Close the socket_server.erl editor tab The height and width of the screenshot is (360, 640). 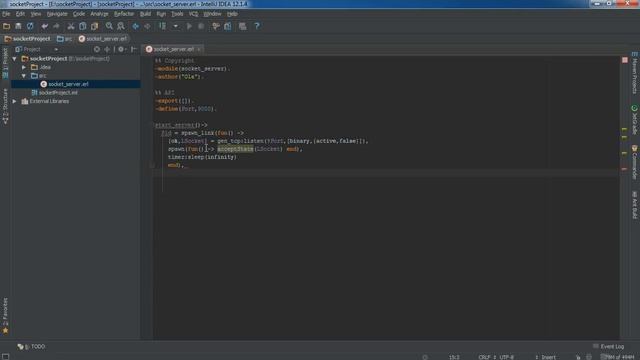(x=199, y=49)
